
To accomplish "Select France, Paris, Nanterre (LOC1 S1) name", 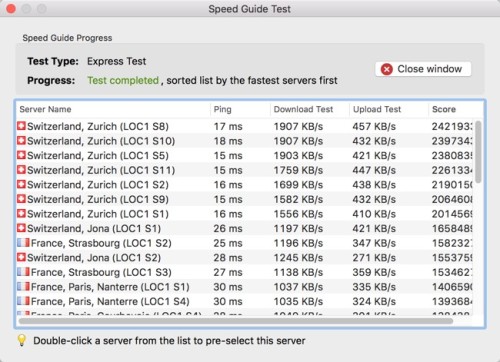I will pyautogui.click(x=110, y=287).
